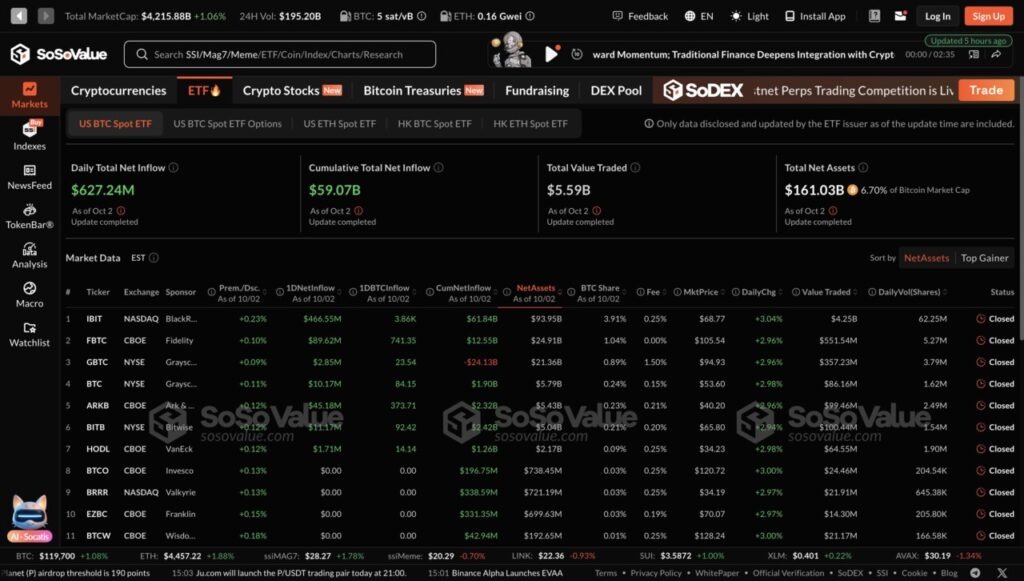The width and height of the screenshot is (1024, 581).
Task: Click the ETH Gwei info icon
Action: tap(530, 16)
